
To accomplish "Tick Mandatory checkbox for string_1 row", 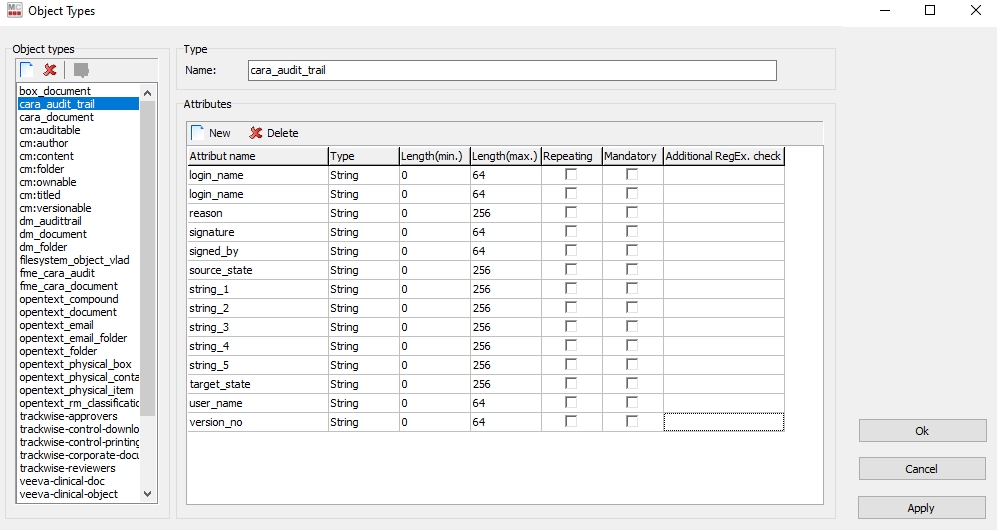I will 632,289.
